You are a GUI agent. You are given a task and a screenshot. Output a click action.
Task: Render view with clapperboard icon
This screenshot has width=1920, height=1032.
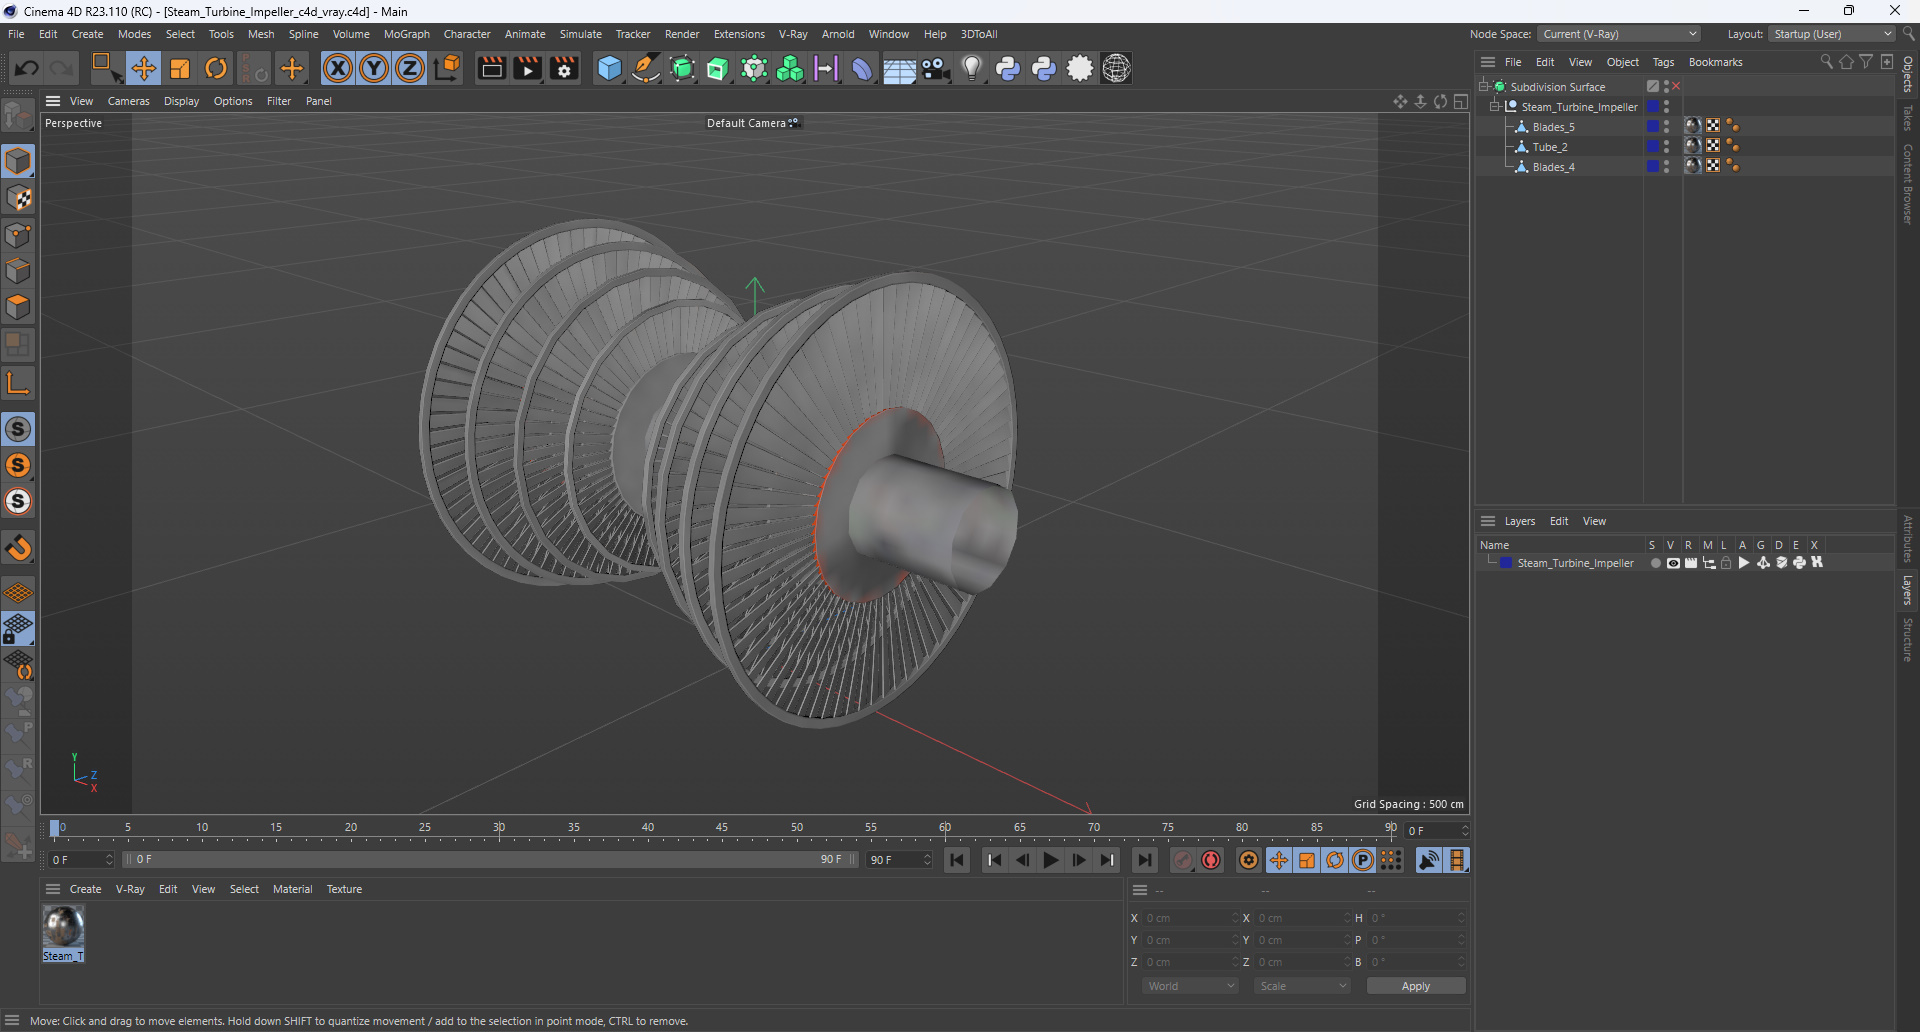(x=491, y=68)
